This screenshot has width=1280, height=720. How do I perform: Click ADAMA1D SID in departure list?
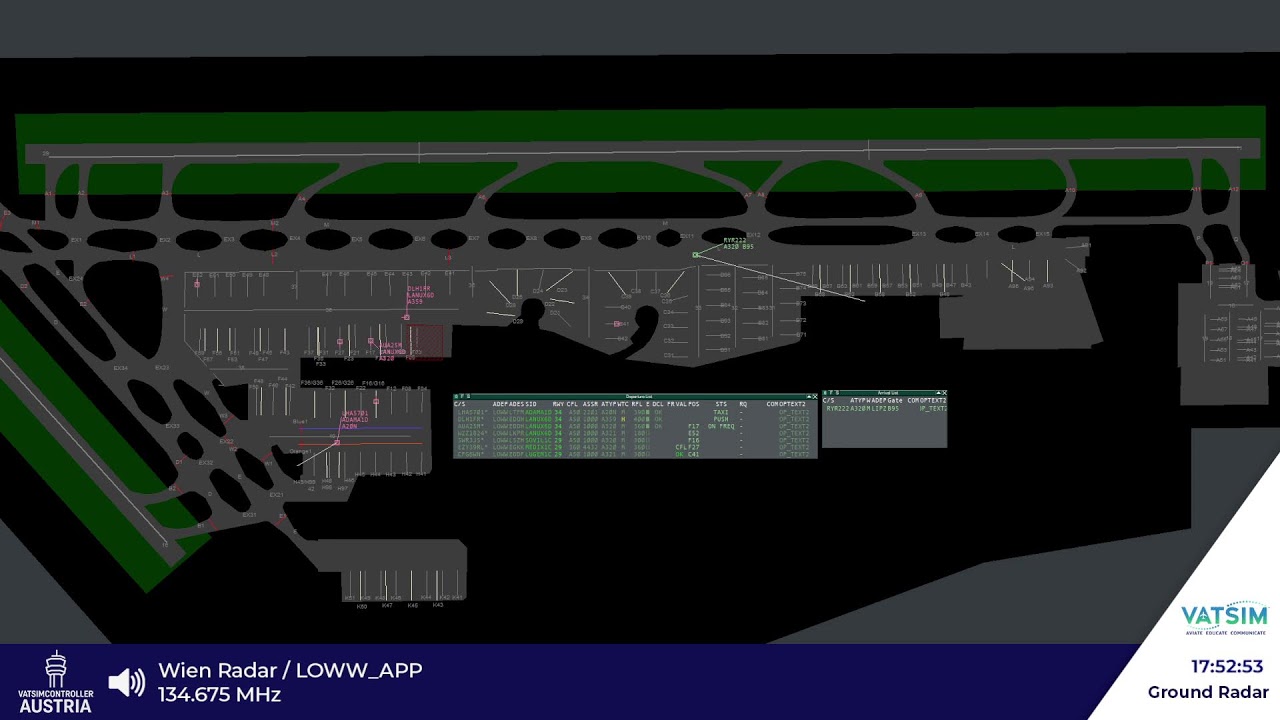coord(538,412)
